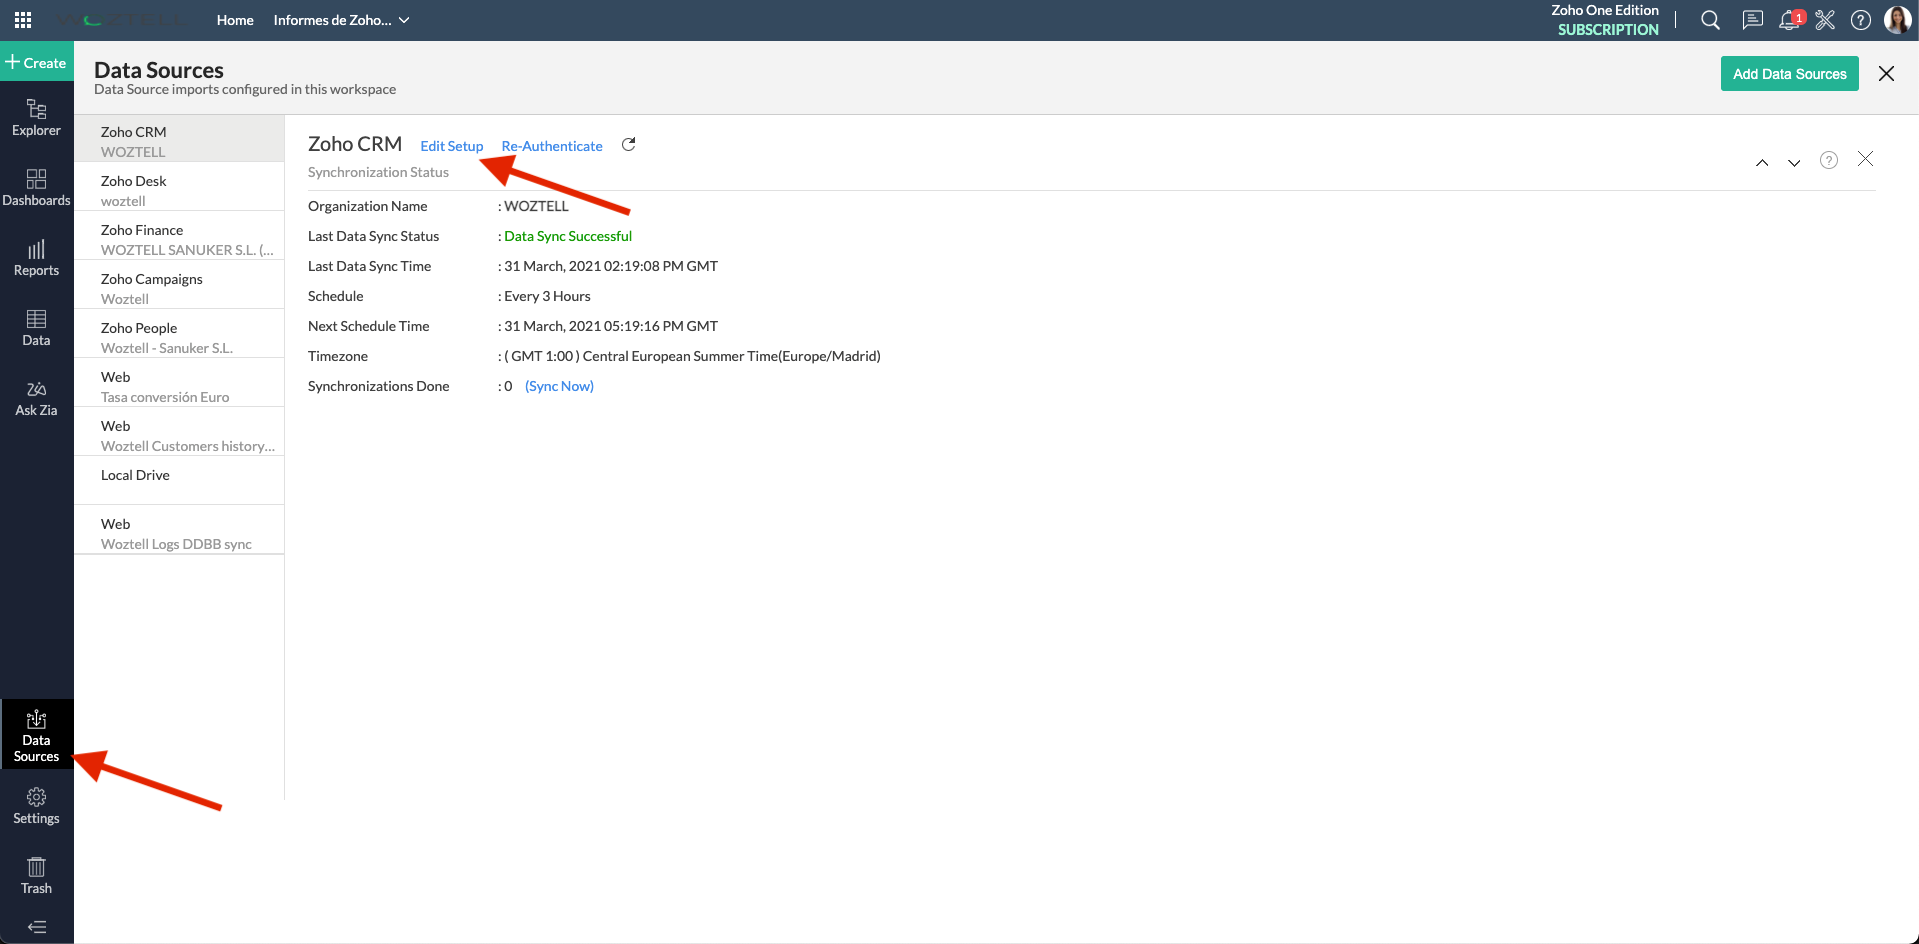Click Re-Authenticate link
The image size is (1919, 944).
point(552,146)
